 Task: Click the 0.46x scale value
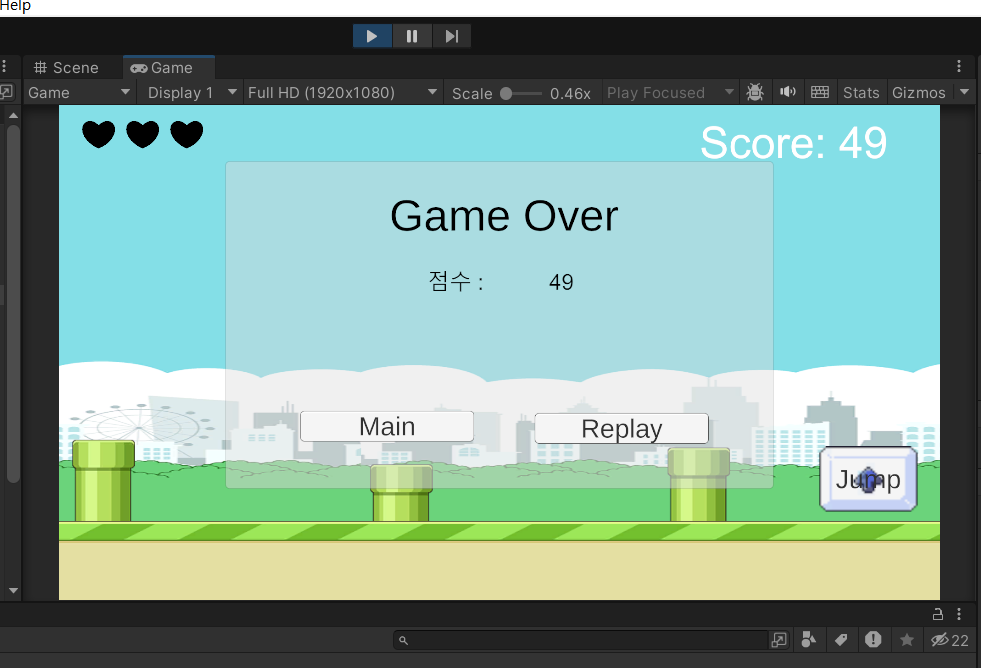coord(570,93)
